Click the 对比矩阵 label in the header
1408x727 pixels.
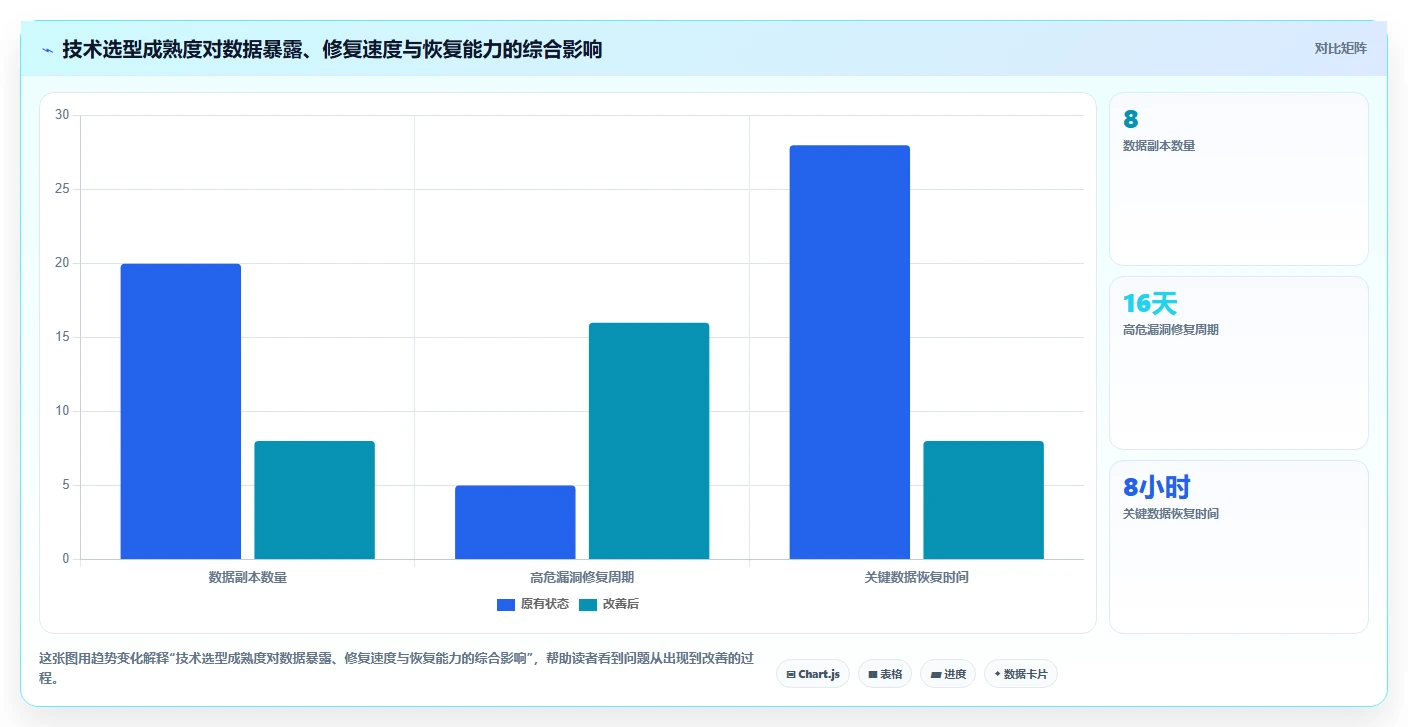click(1340, 48)
